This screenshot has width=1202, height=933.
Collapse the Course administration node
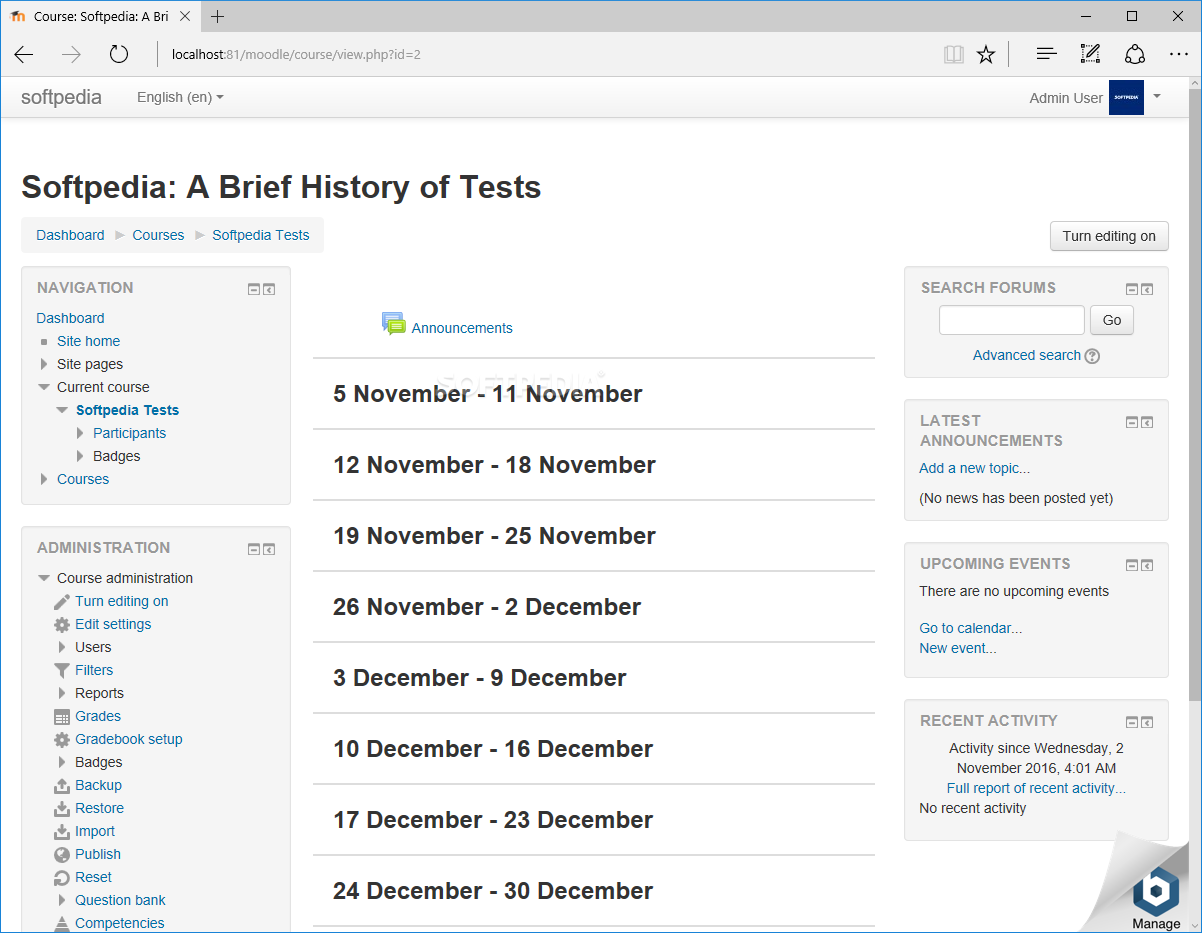[x=44, y=578]
